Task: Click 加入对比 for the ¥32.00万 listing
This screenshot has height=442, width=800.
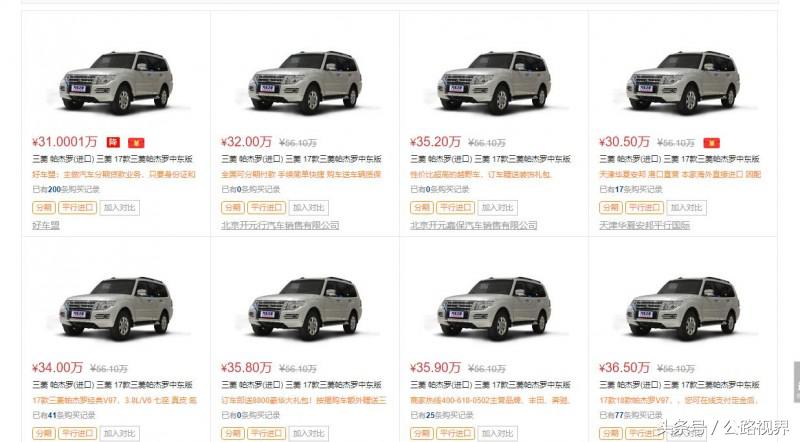Action: (x=308, y=208)
